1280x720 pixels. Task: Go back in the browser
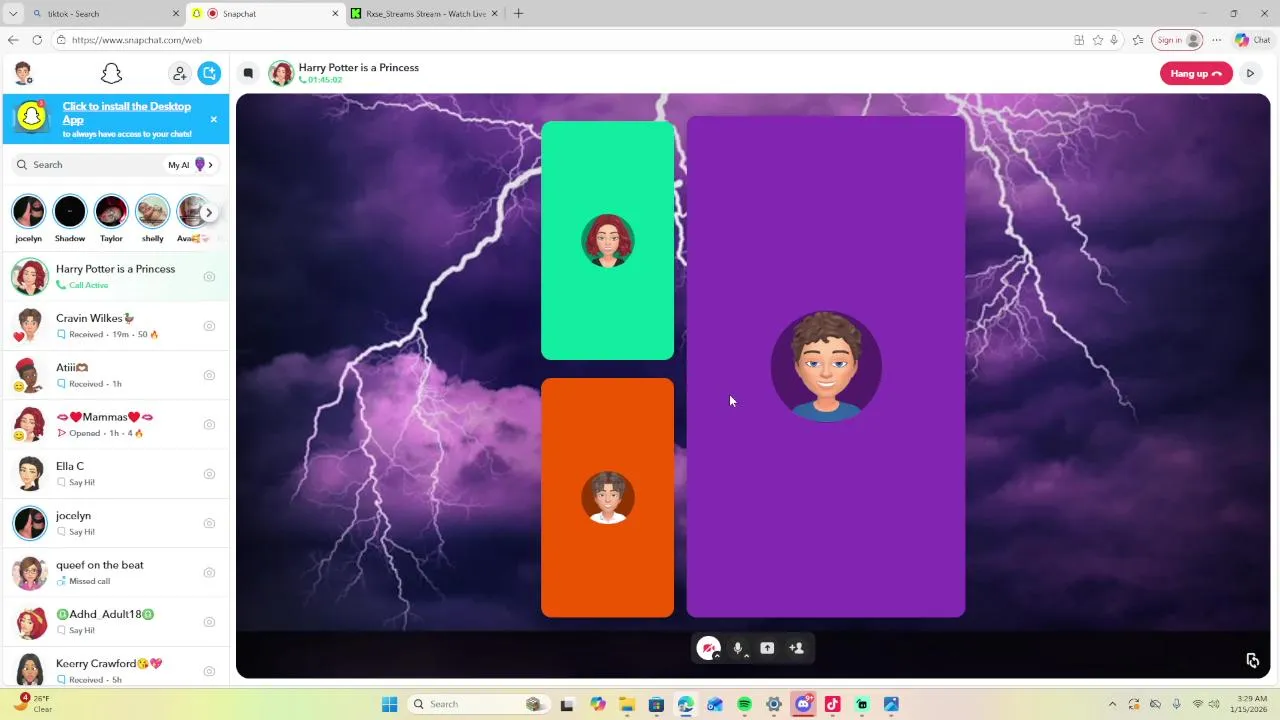pos(13,40)
